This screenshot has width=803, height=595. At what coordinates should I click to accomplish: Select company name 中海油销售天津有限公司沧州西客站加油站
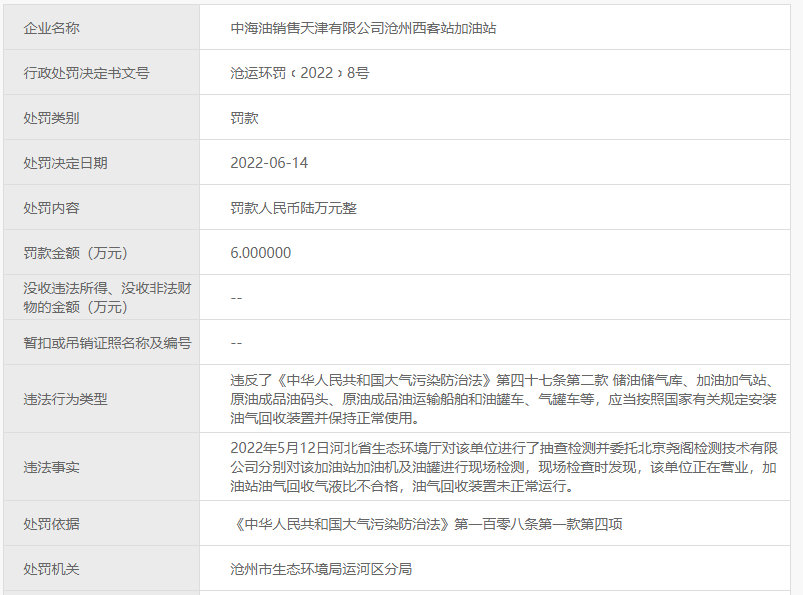pyautogui.click(x=363, y=28)
